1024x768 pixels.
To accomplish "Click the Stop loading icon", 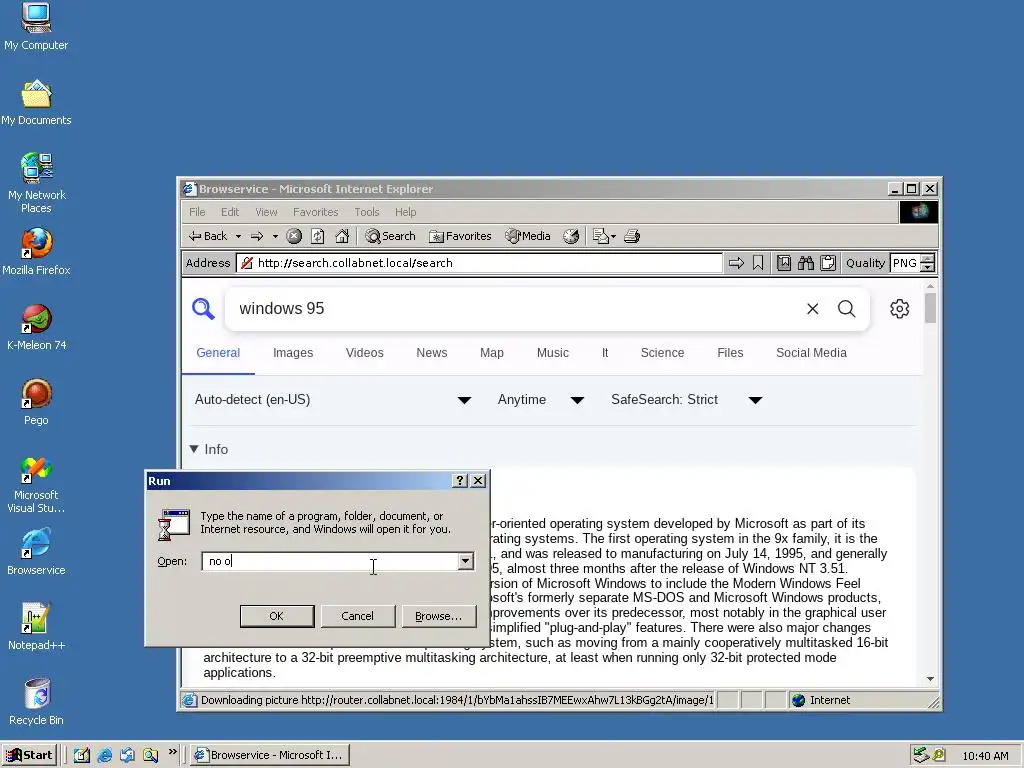I will pyautogui.click(x=295, y=236).
